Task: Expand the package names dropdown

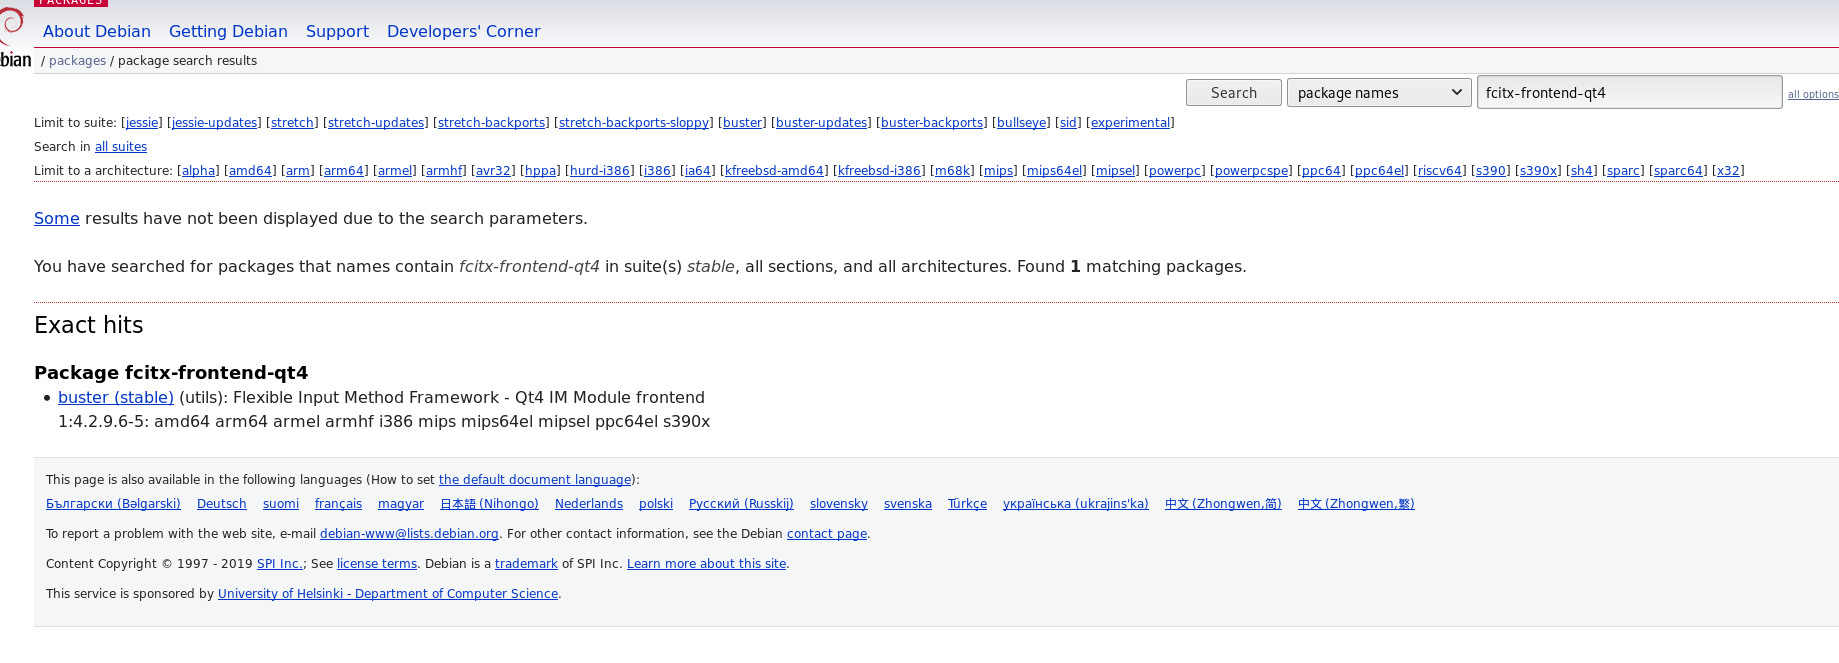Action: [1379, 93]
